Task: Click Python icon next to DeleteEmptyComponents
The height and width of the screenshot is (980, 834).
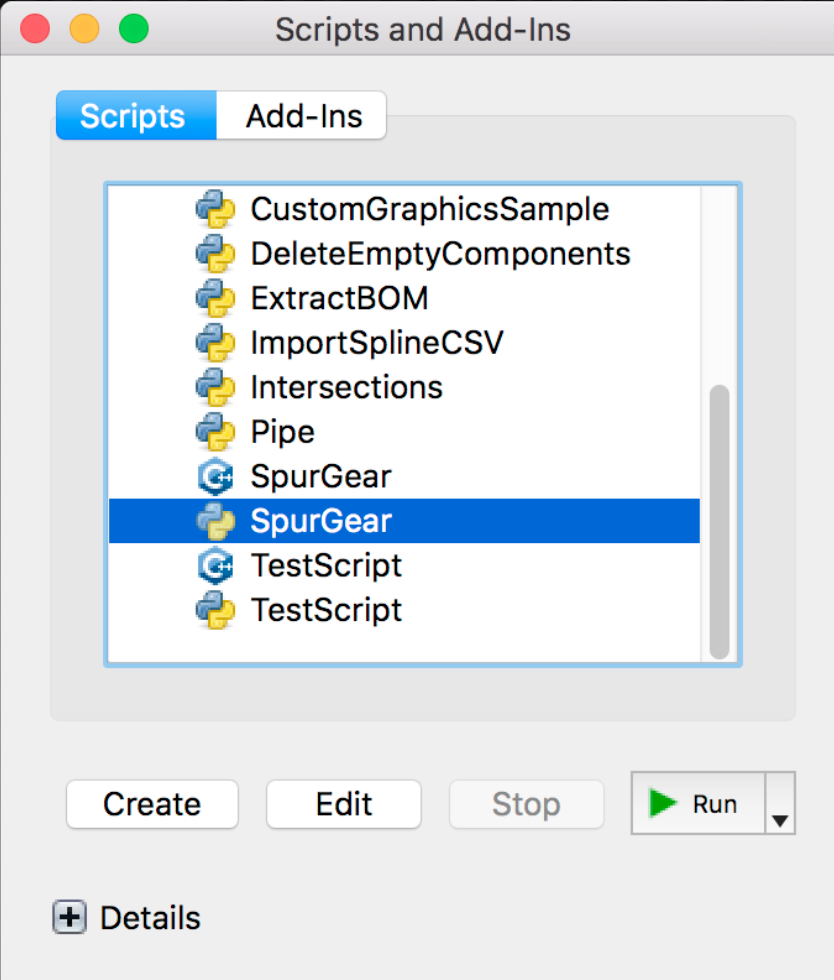Action: (x=215, y=254)
